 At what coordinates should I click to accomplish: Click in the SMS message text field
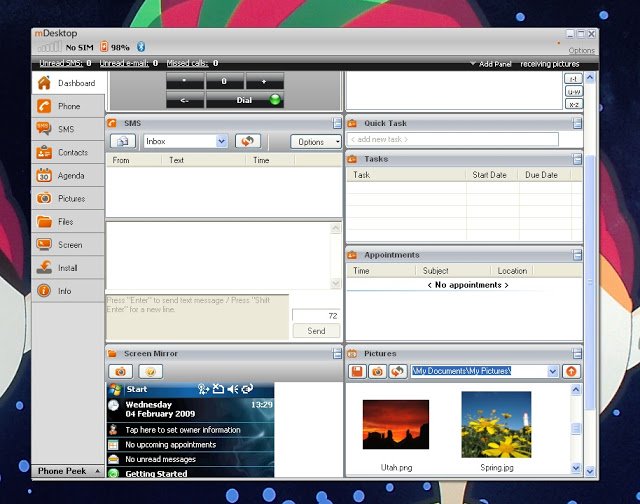coord(198,317)
